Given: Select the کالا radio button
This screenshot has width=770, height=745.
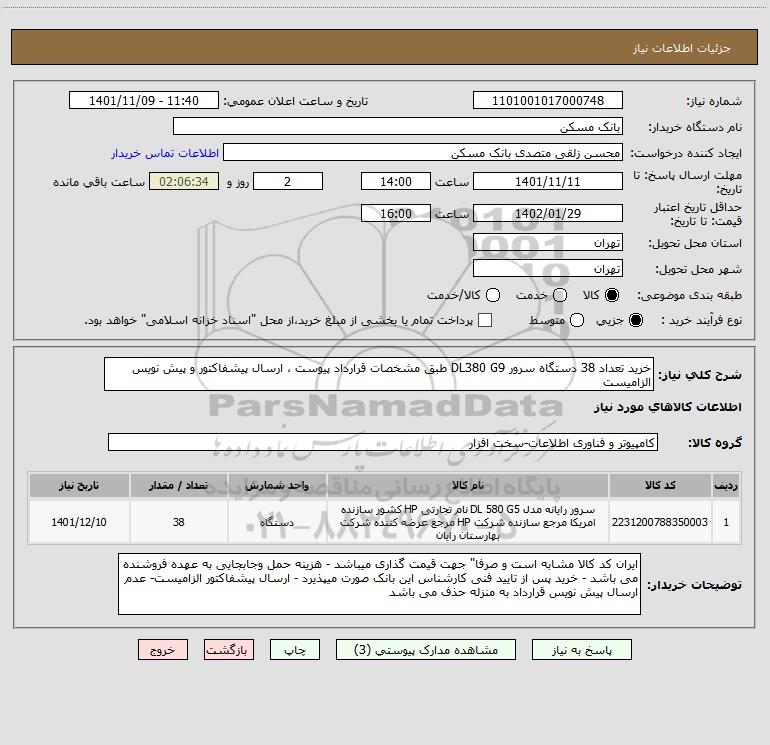Looking at the screenshot, I should 612,295.
